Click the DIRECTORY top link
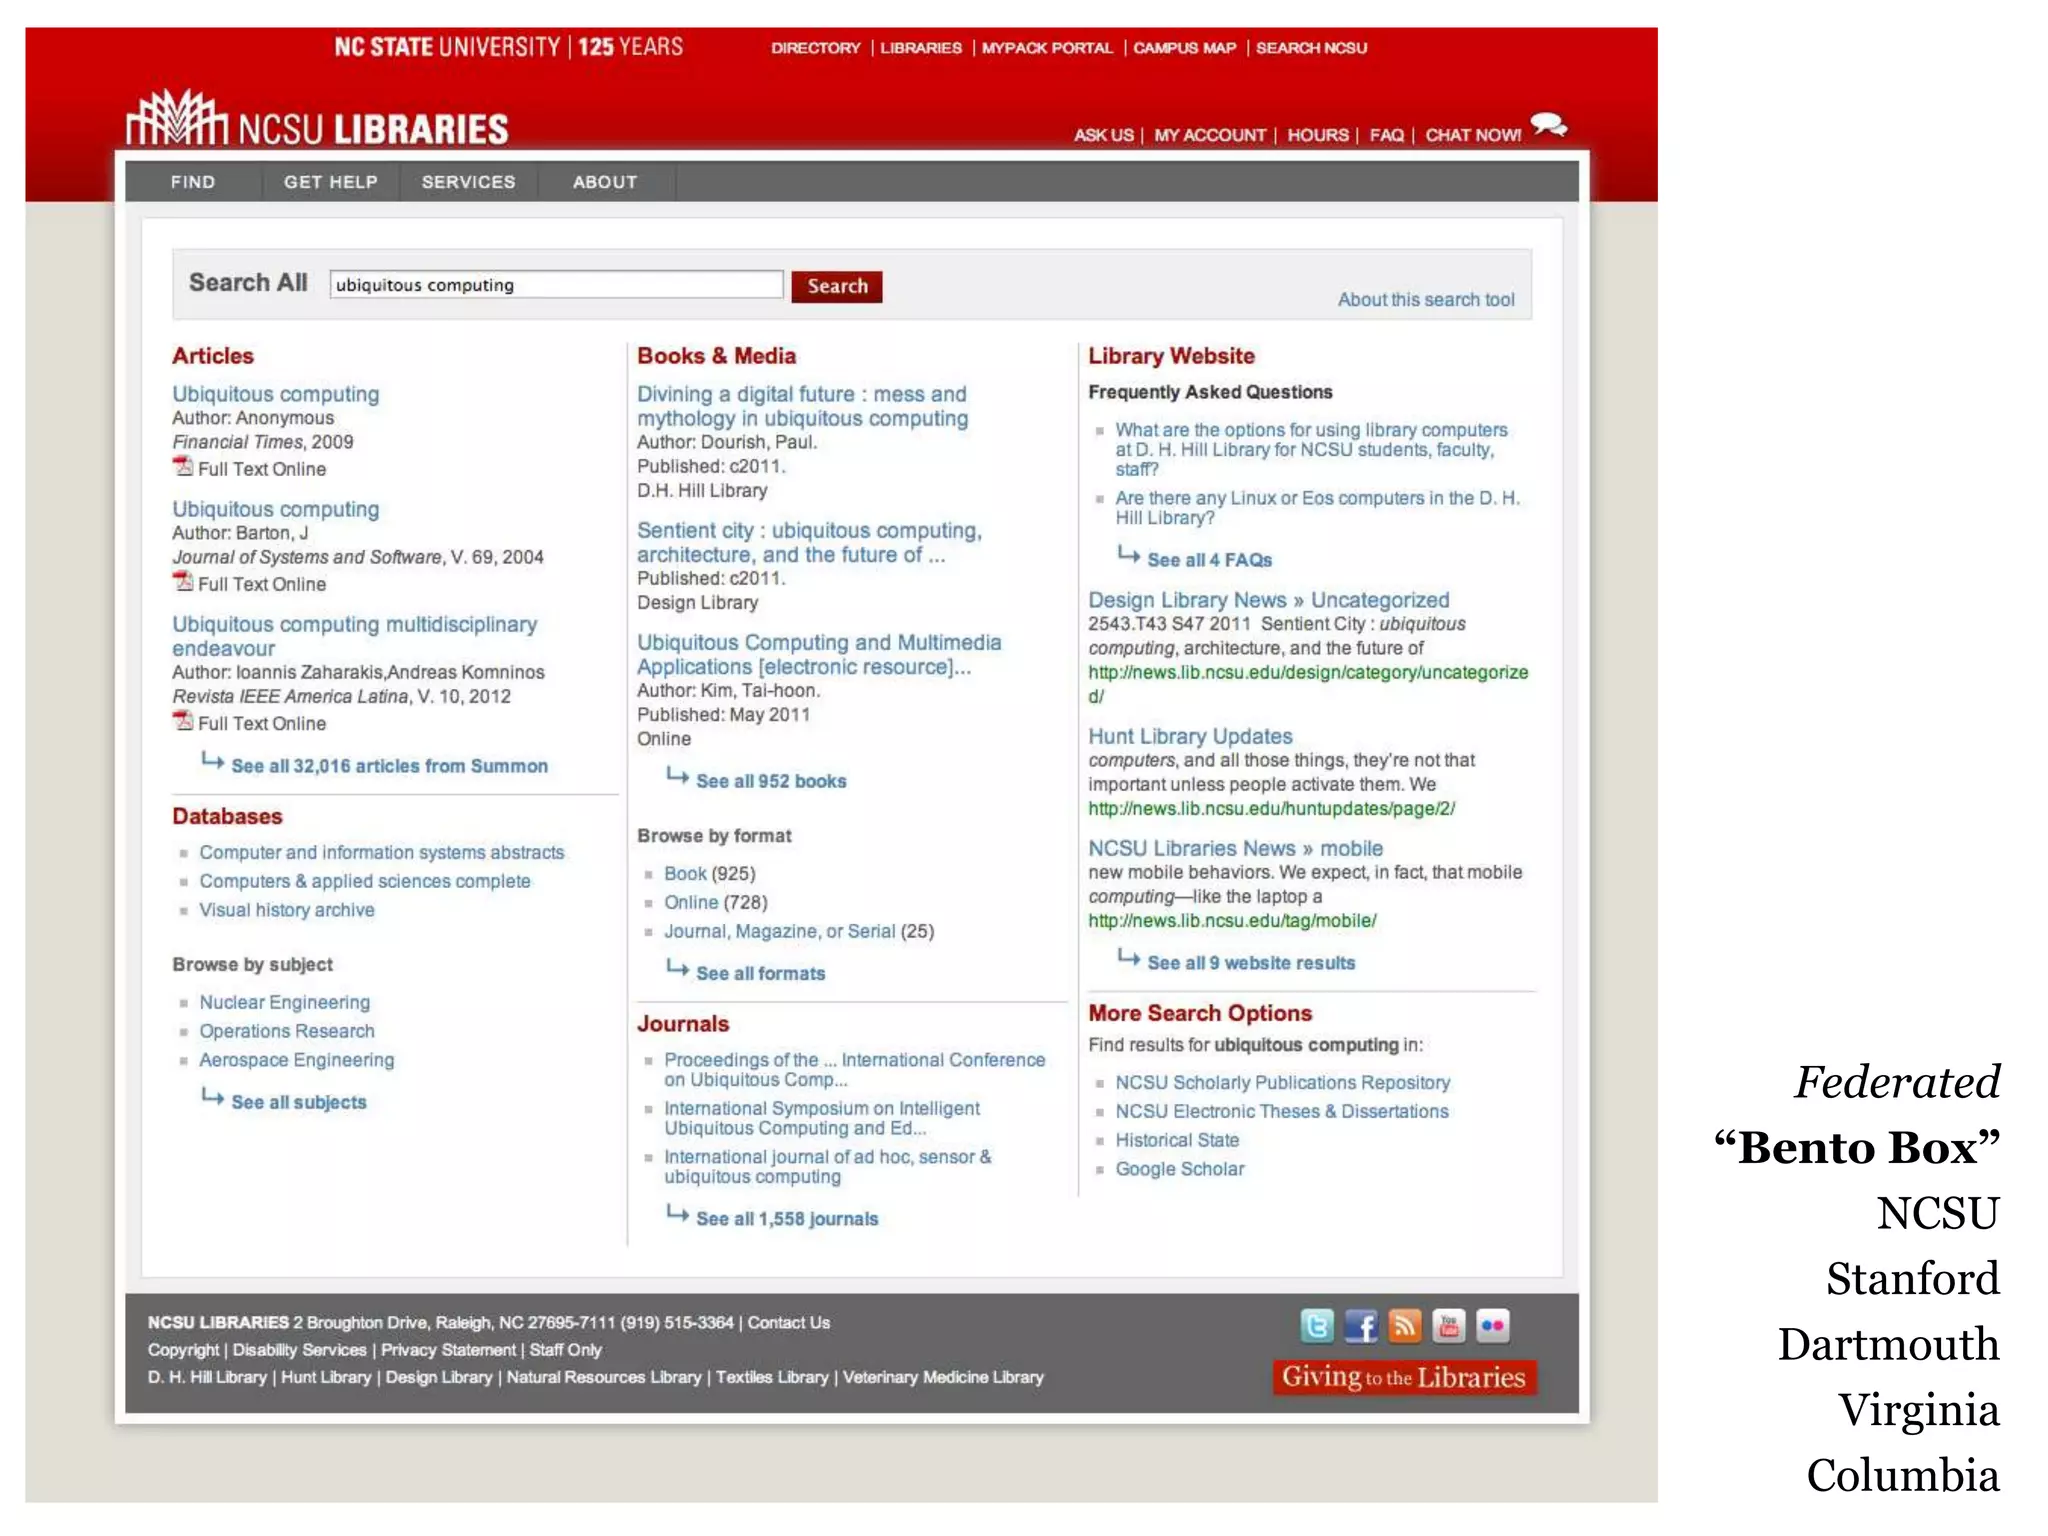2048x1536 pixels. (816, 48)
